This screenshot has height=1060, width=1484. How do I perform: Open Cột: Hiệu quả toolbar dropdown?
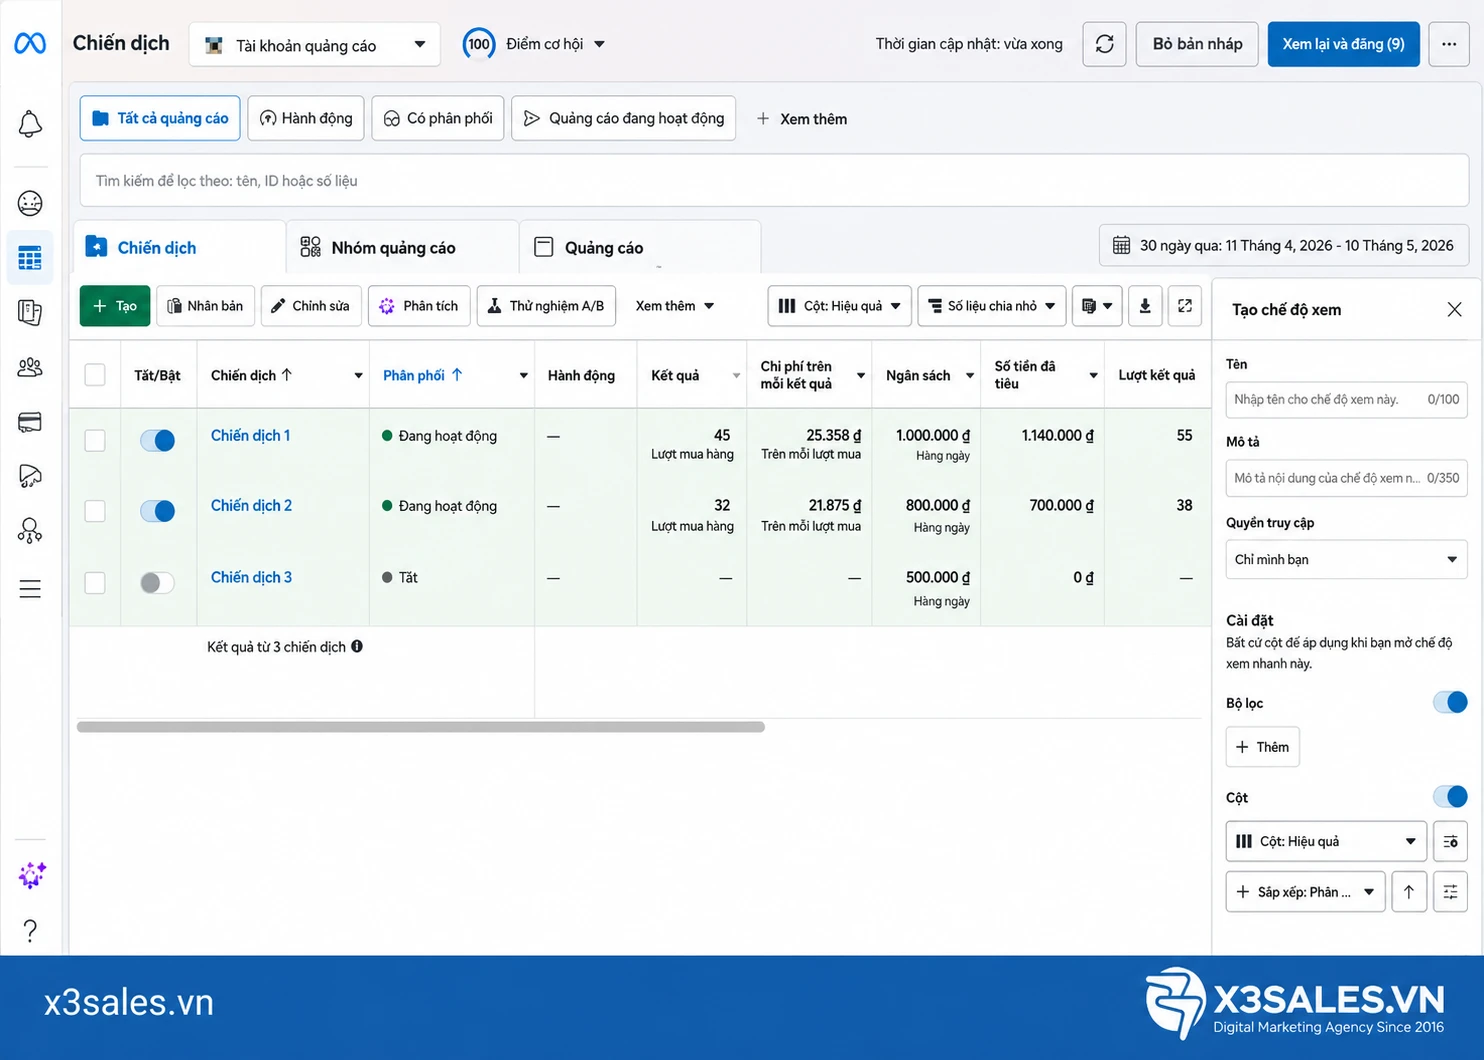840,306
